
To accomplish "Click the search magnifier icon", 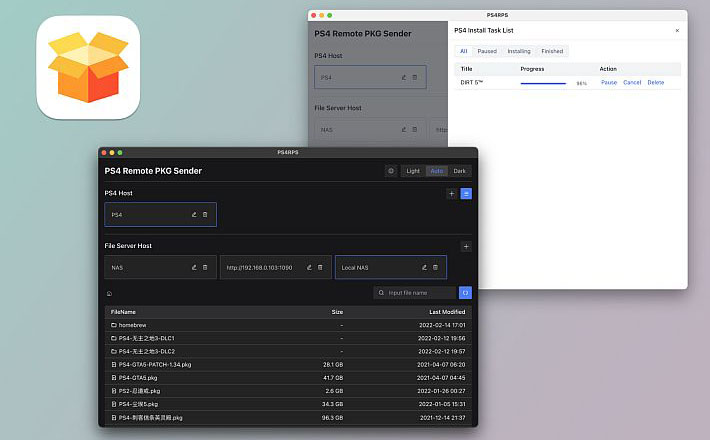I will tap(381, 293).
